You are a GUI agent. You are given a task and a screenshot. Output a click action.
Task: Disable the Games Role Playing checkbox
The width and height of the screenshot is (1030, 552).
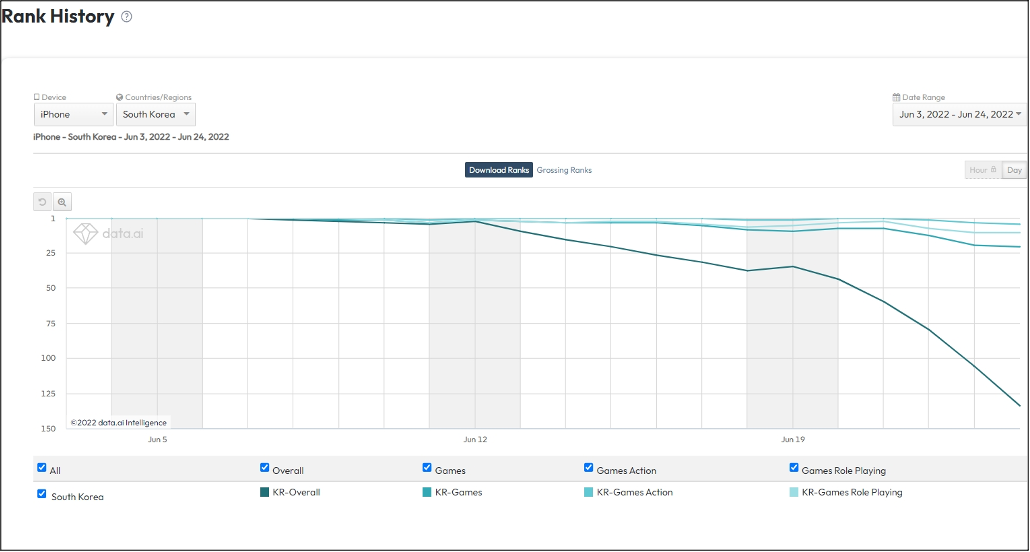tap(795, 468)
